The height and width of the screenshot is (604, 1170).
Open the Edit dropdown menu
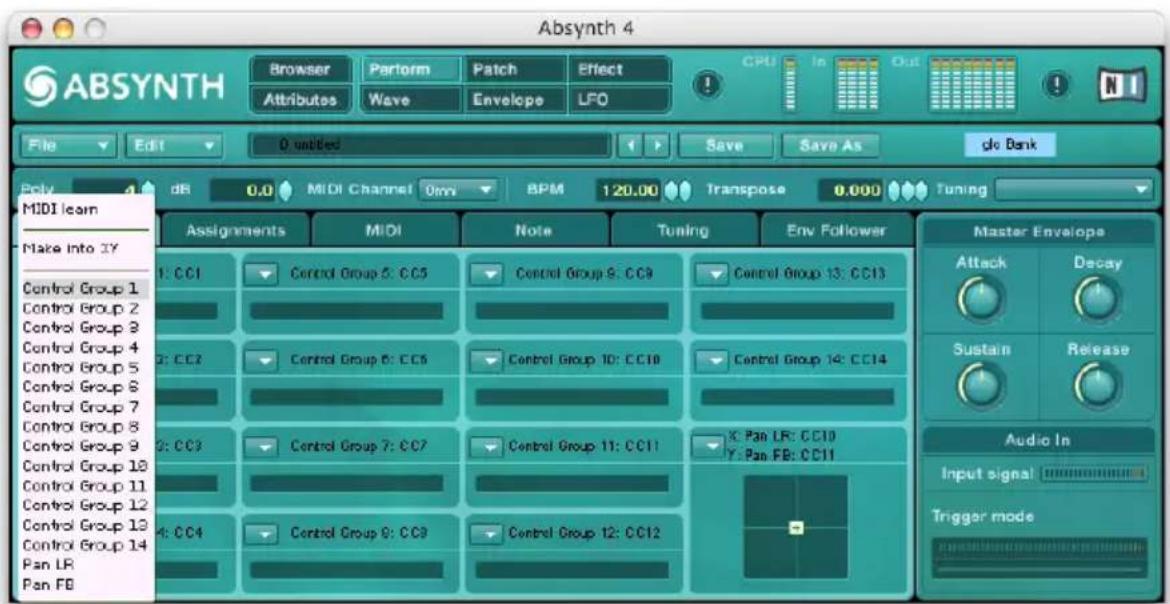coord(173,144)
